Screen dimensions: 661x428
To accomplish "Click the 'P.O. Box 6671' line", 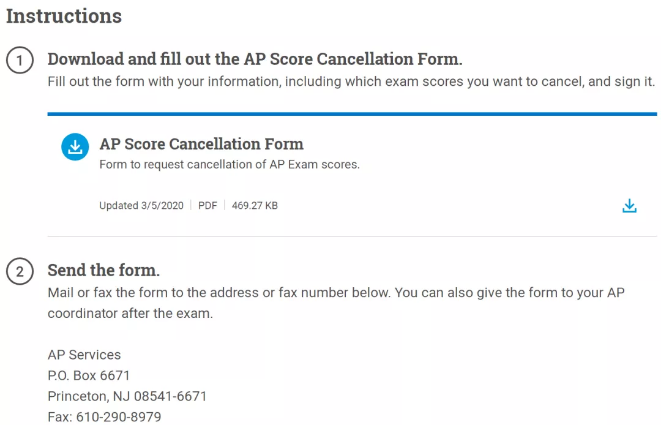I will pyautogui.click(x=89, y=376).
